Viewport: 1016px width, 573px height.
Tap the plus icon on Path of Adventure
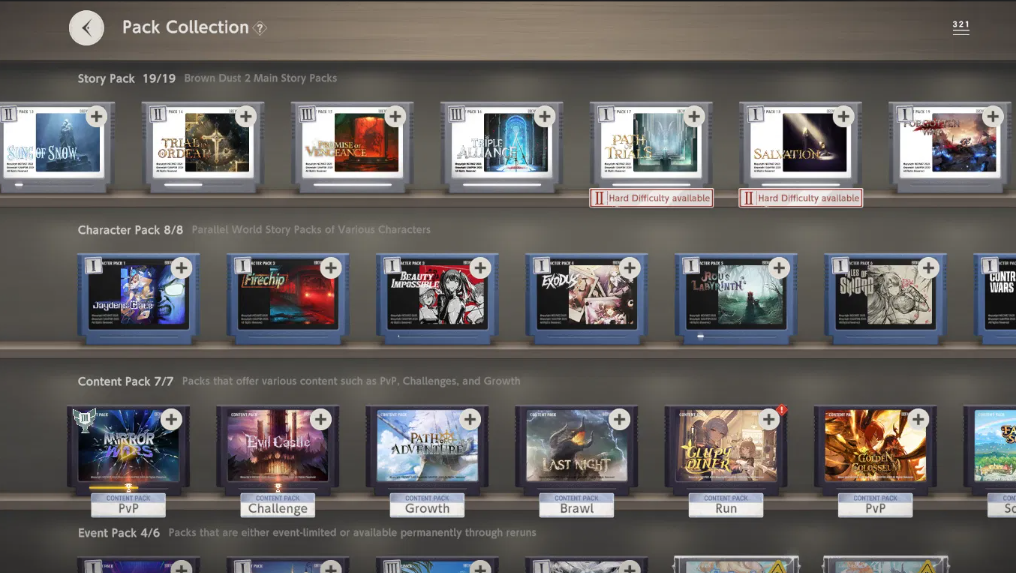470,419
